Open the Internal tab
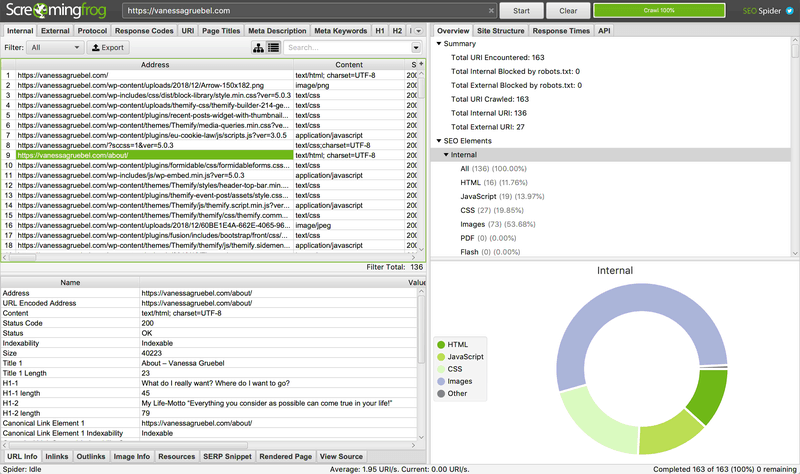 pos(20,31)
